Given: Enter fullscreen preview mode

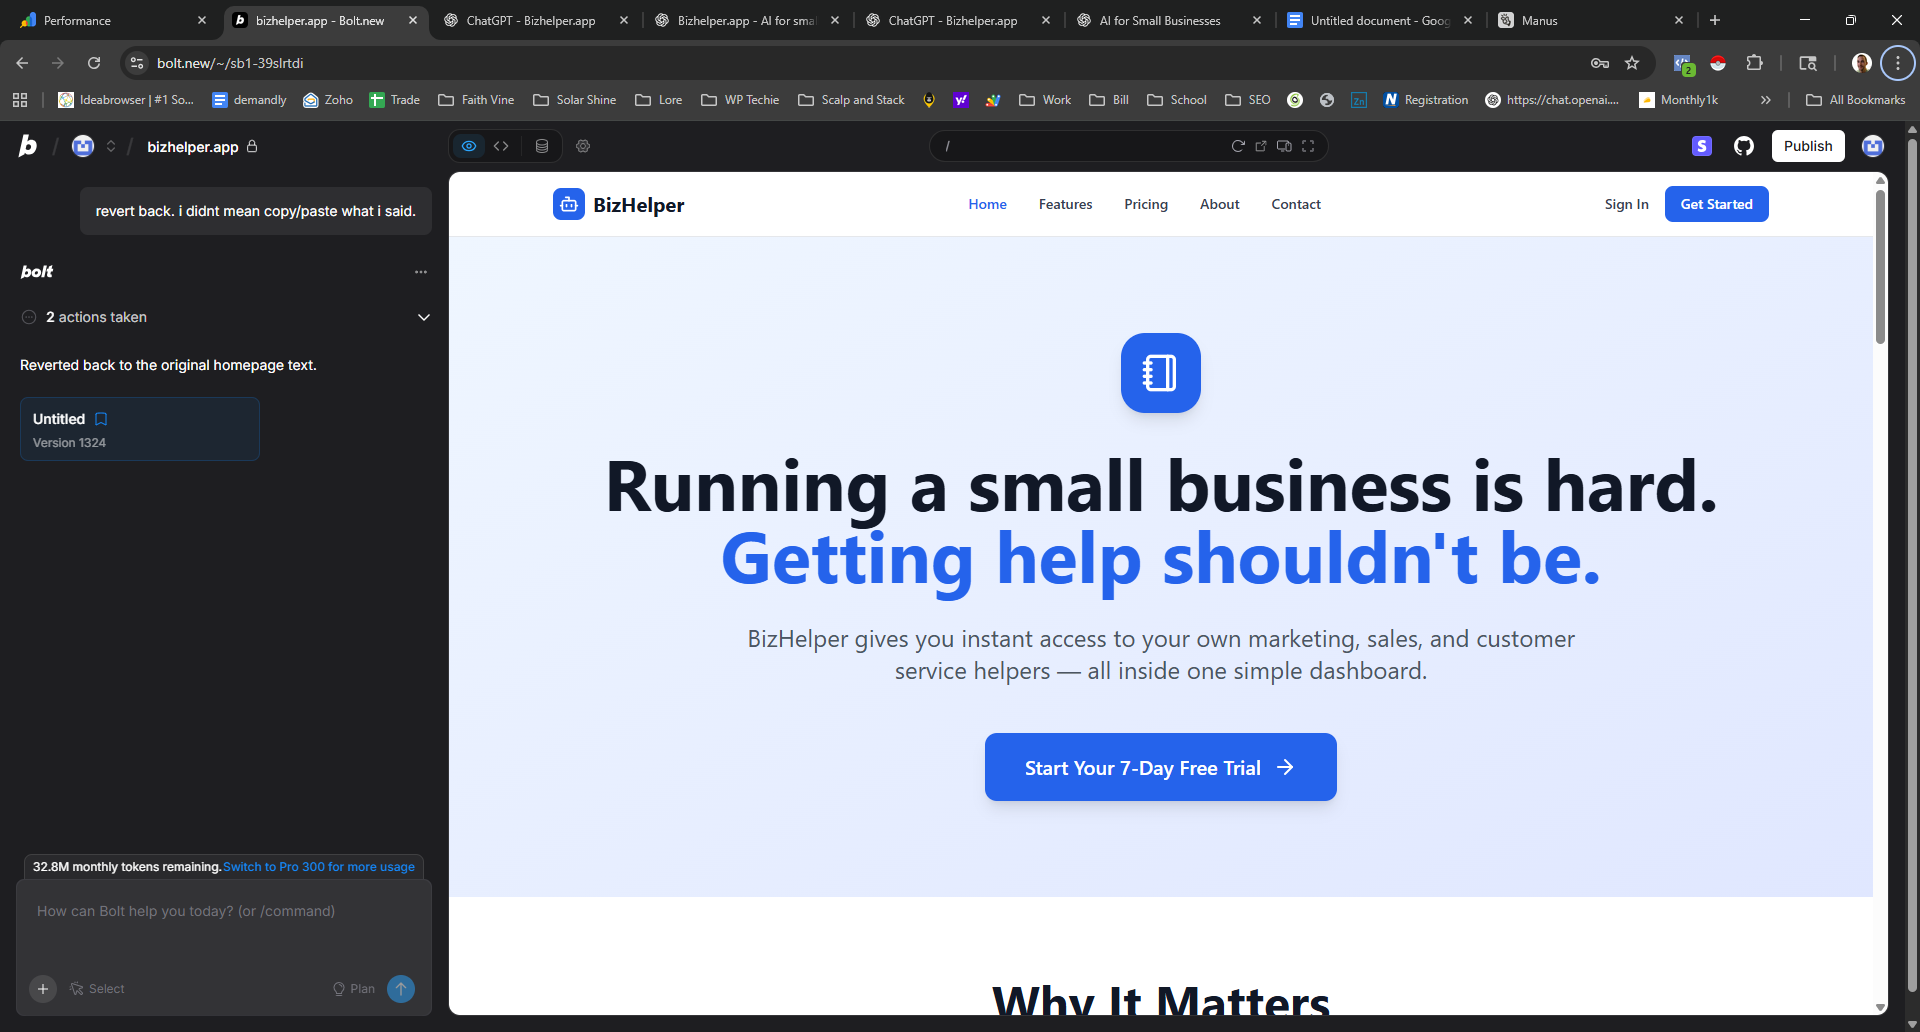Looking at the screenshot, I should 1308,146.
